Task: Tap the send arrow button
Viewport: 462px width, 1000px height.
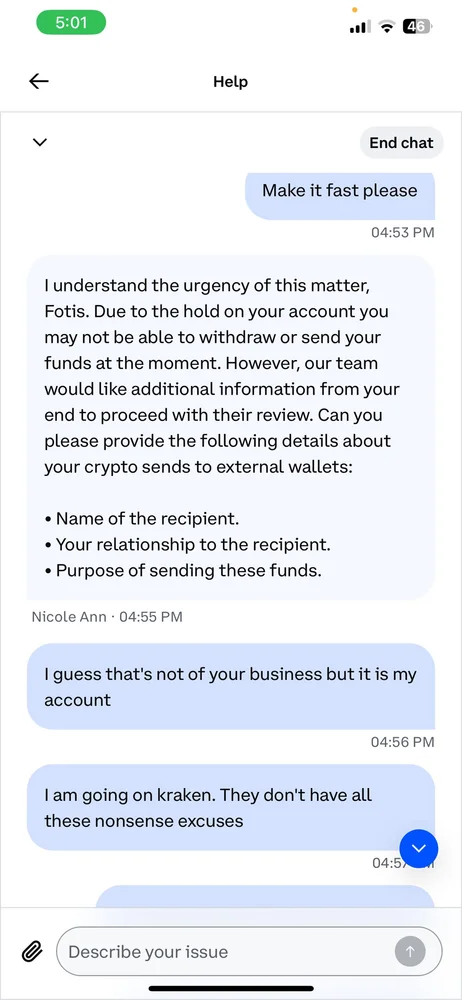Action: (410, 952)
